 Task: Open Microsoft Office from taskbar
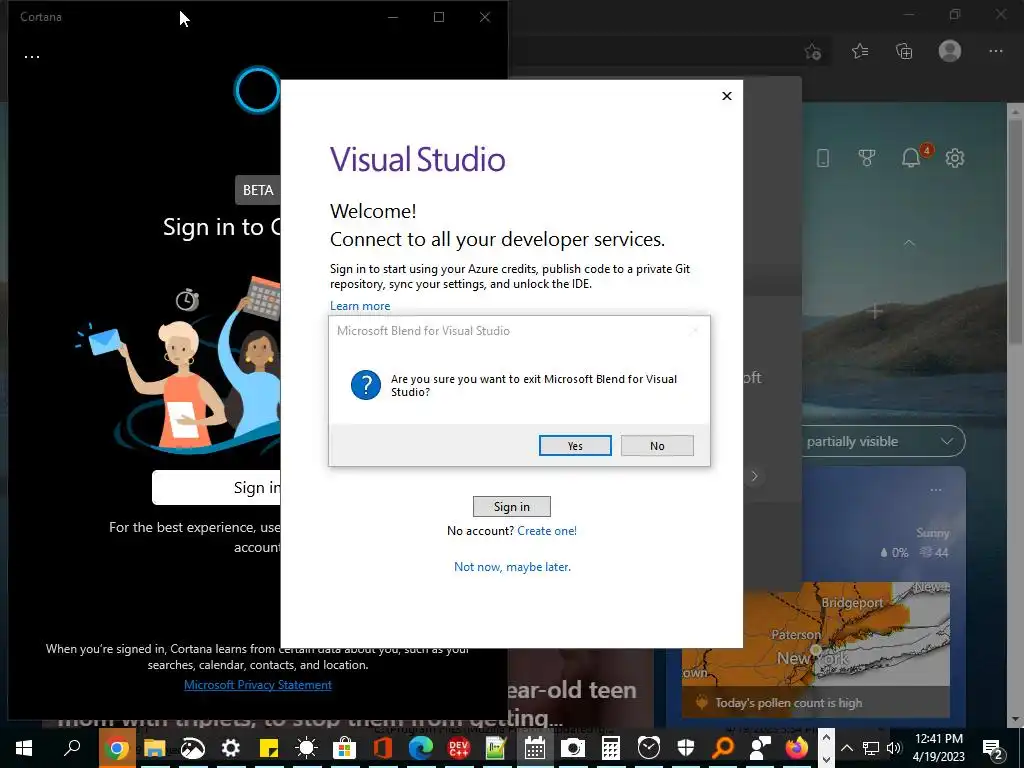coord(382,748)
